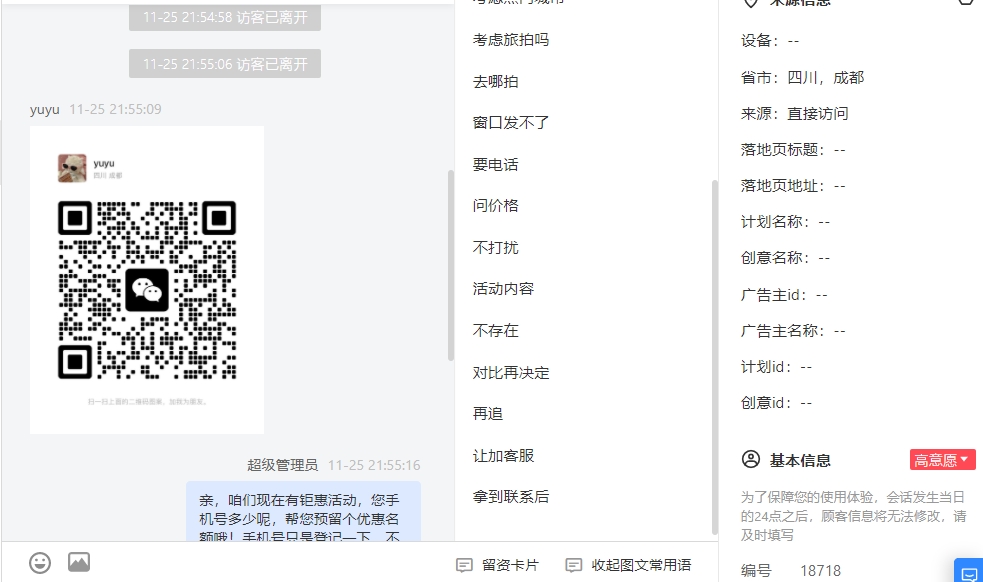Collapse quick replies via 收起图文常用语
Image resolution: width=983 pixels, height=582 pixels.
(628, 565)
